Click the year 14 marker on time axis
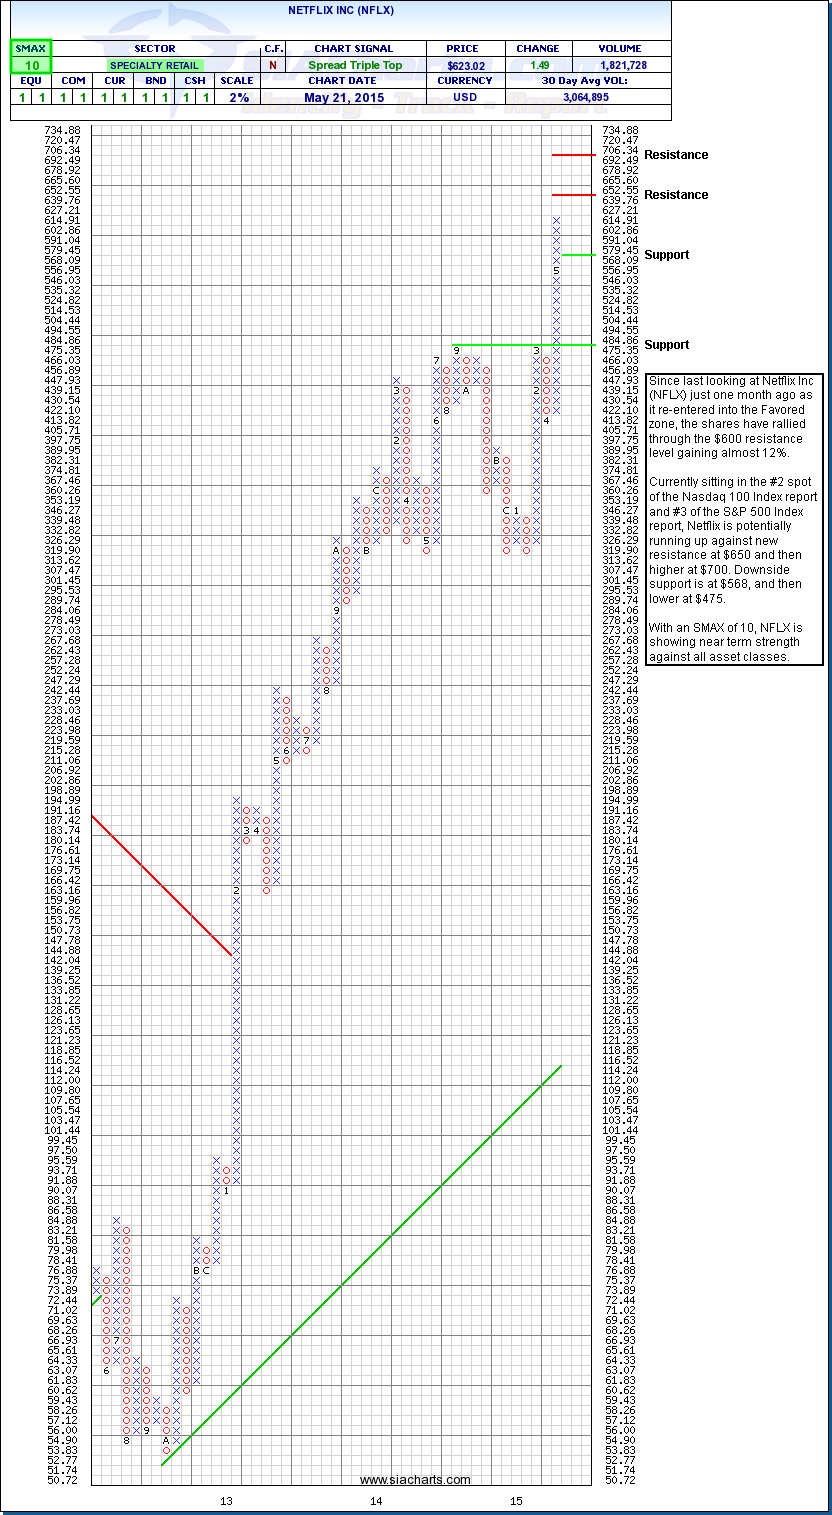Screen dimensions: 832x1515 coord(376,1501)
